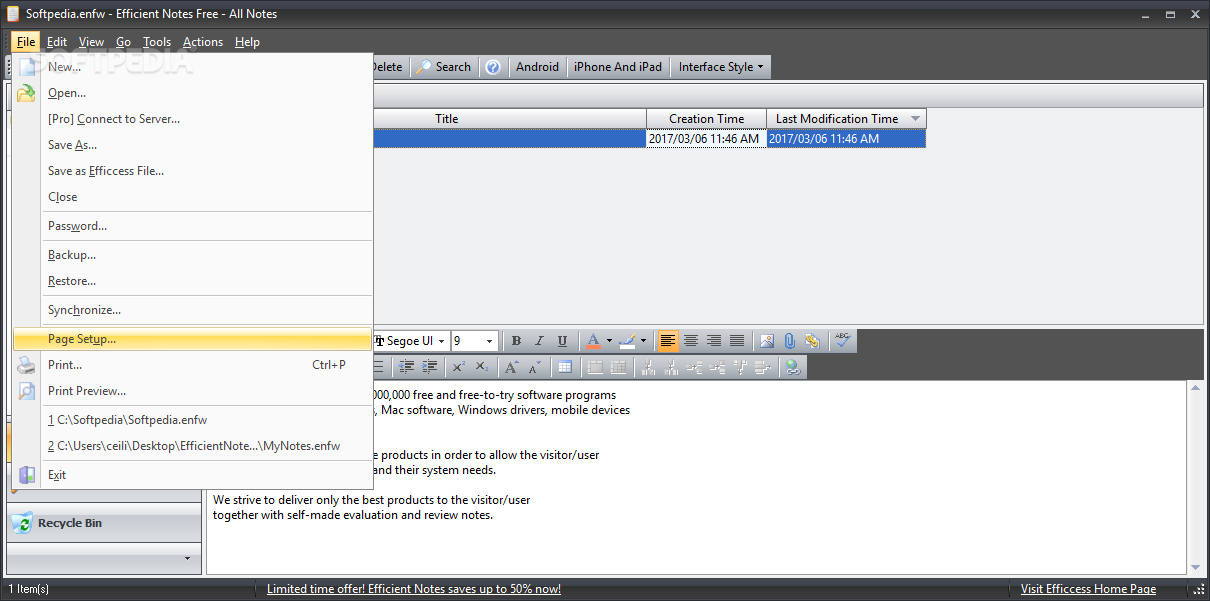Viewport: 1210px width, 601px height.
Task: Click the grow font size icon
Action: point(512,367)
